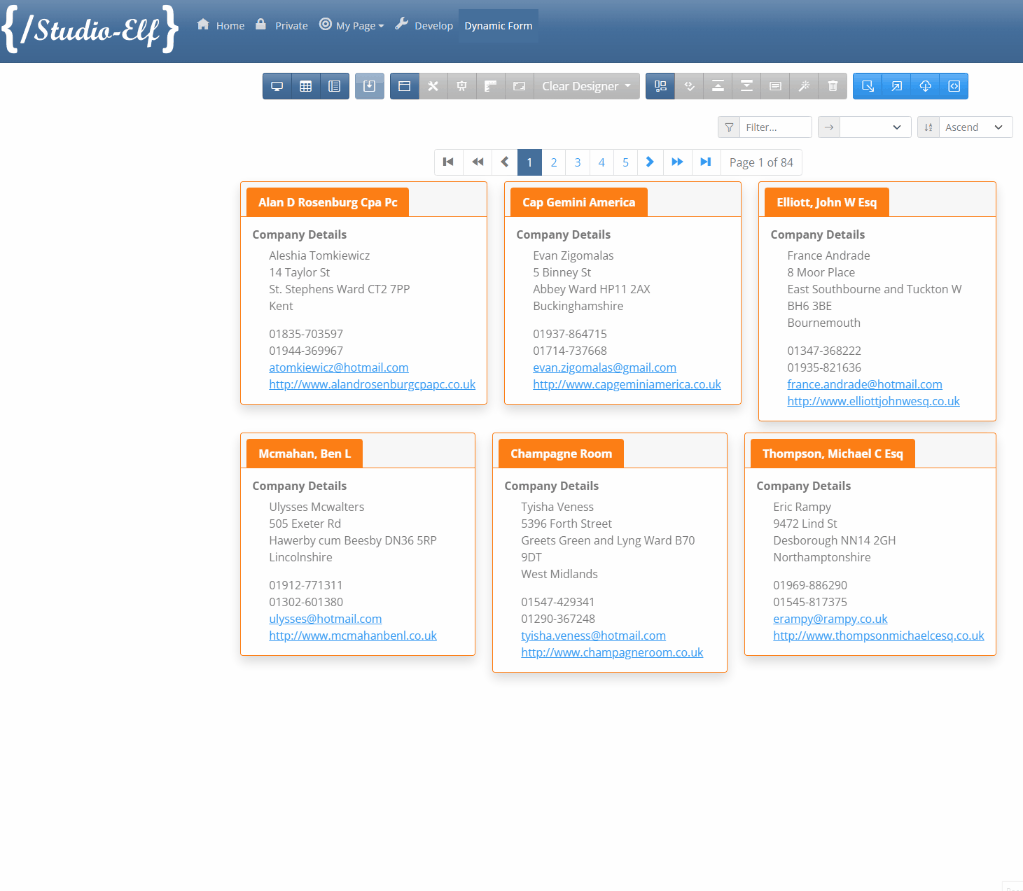This screenshot has height=891, width=1023.
Task: Click the Thompson, Michael C Esq card header
Action: (x=832, y=454)
